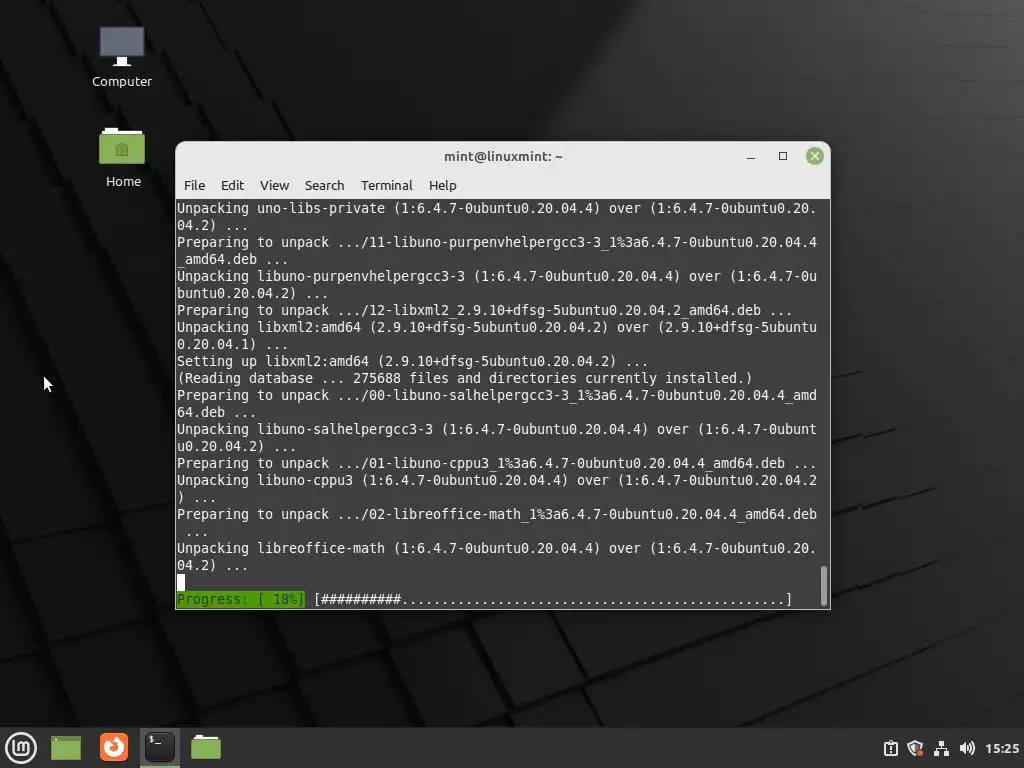This screenshot has height=768, width=1024.
Task: Click the show desktop icon in the taskbar
Action: (x=66, y=748)
